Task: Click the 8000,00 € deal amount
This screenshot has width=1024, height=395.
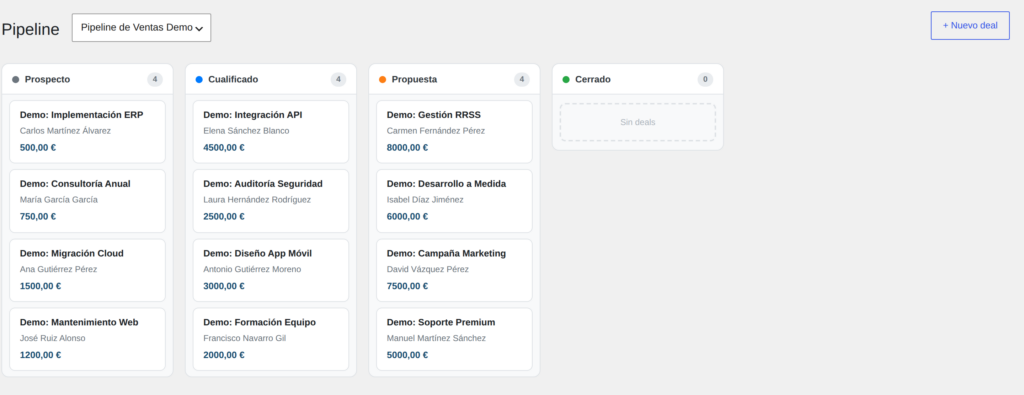Action: coord(408,148)
